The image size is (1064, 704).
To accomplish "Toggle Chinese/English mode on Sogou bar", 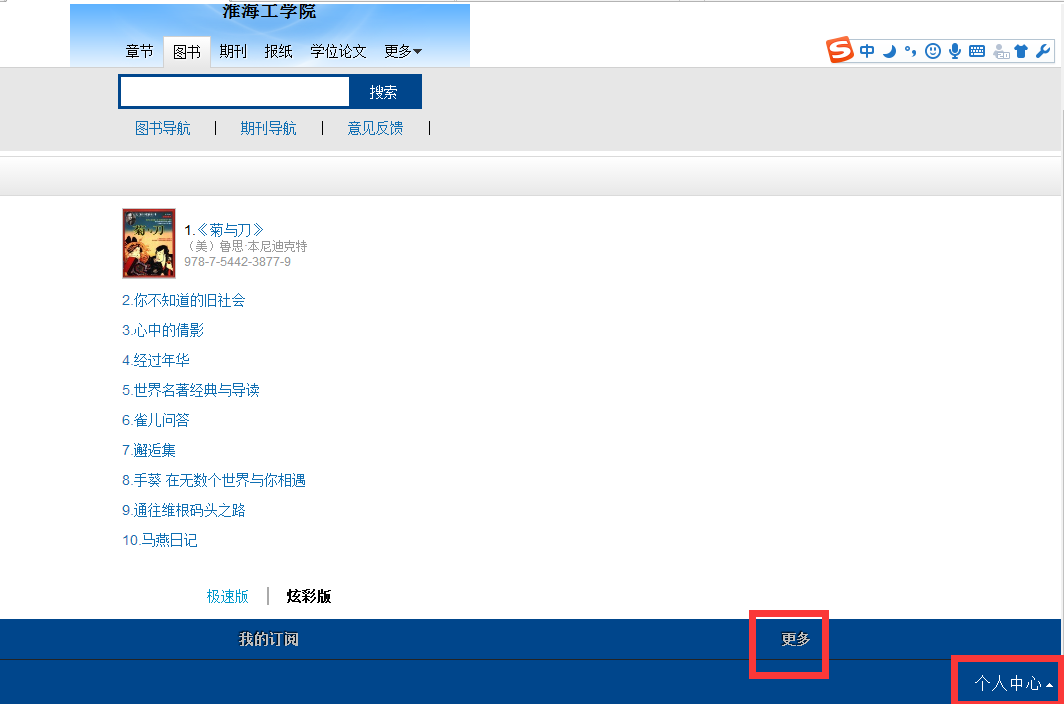I will click(867, 51).
